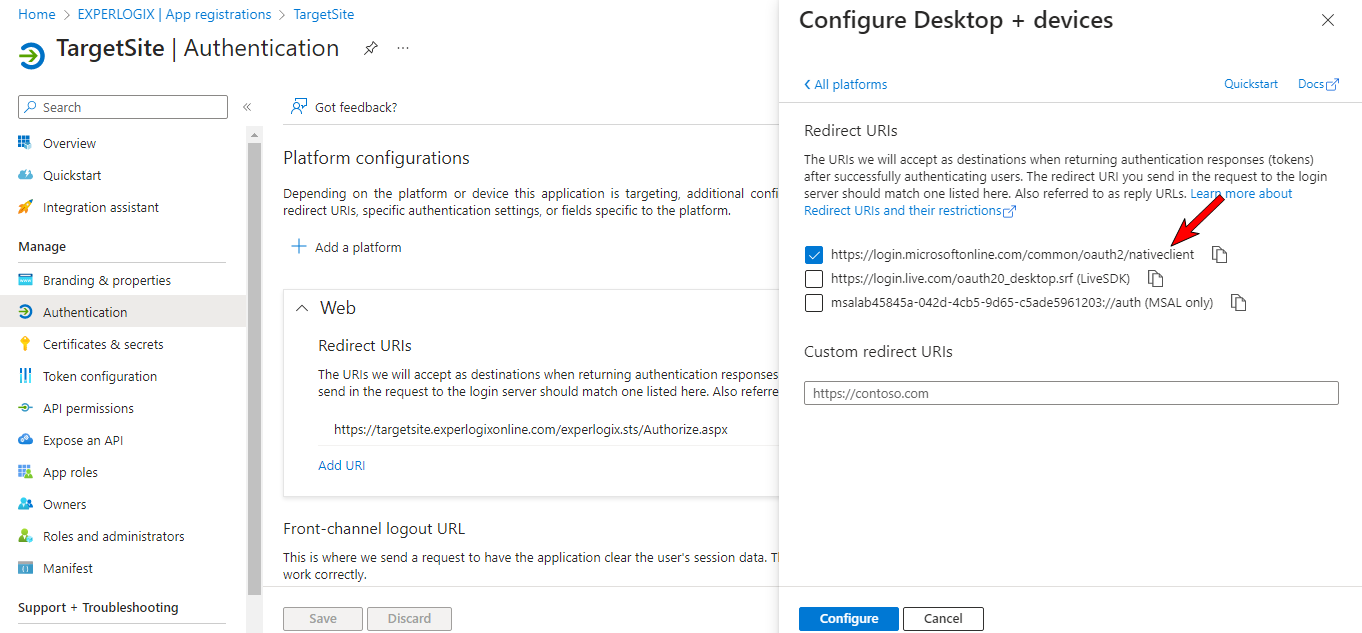Click Add a platform

coord(346,247)
